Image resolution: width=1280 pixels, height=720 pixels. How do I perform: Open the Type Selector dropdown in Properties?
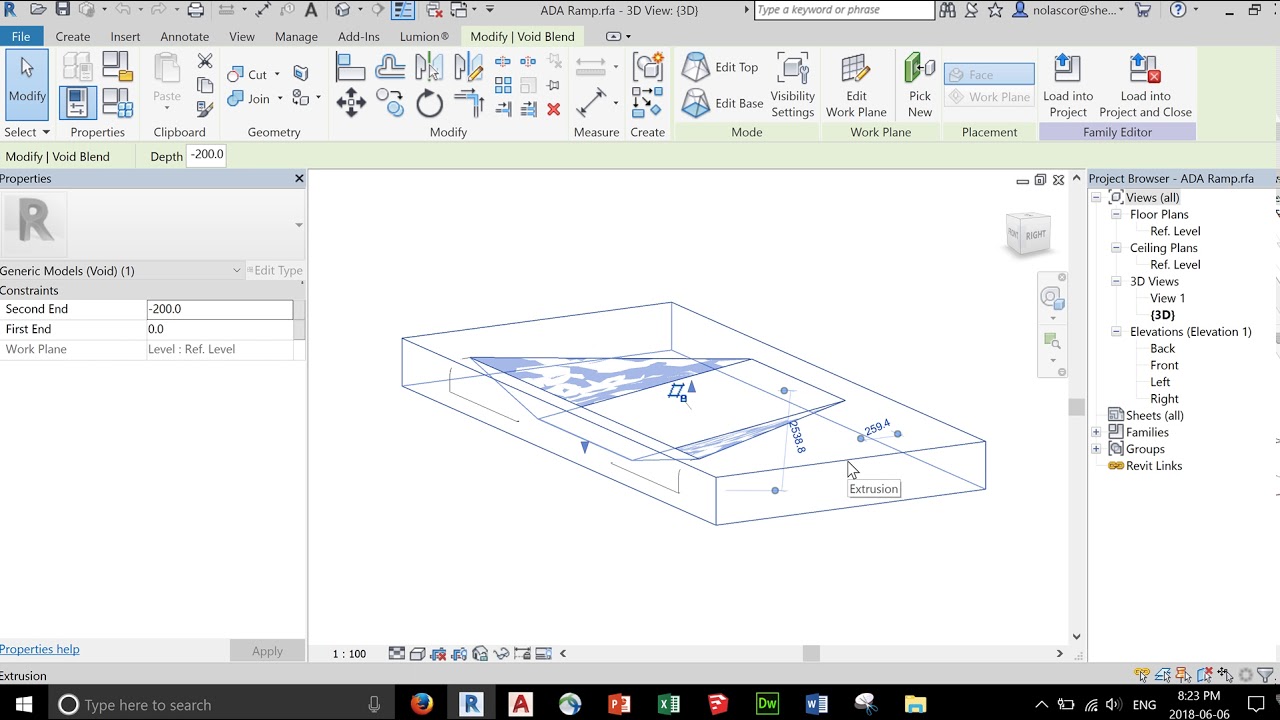[298, 225]
